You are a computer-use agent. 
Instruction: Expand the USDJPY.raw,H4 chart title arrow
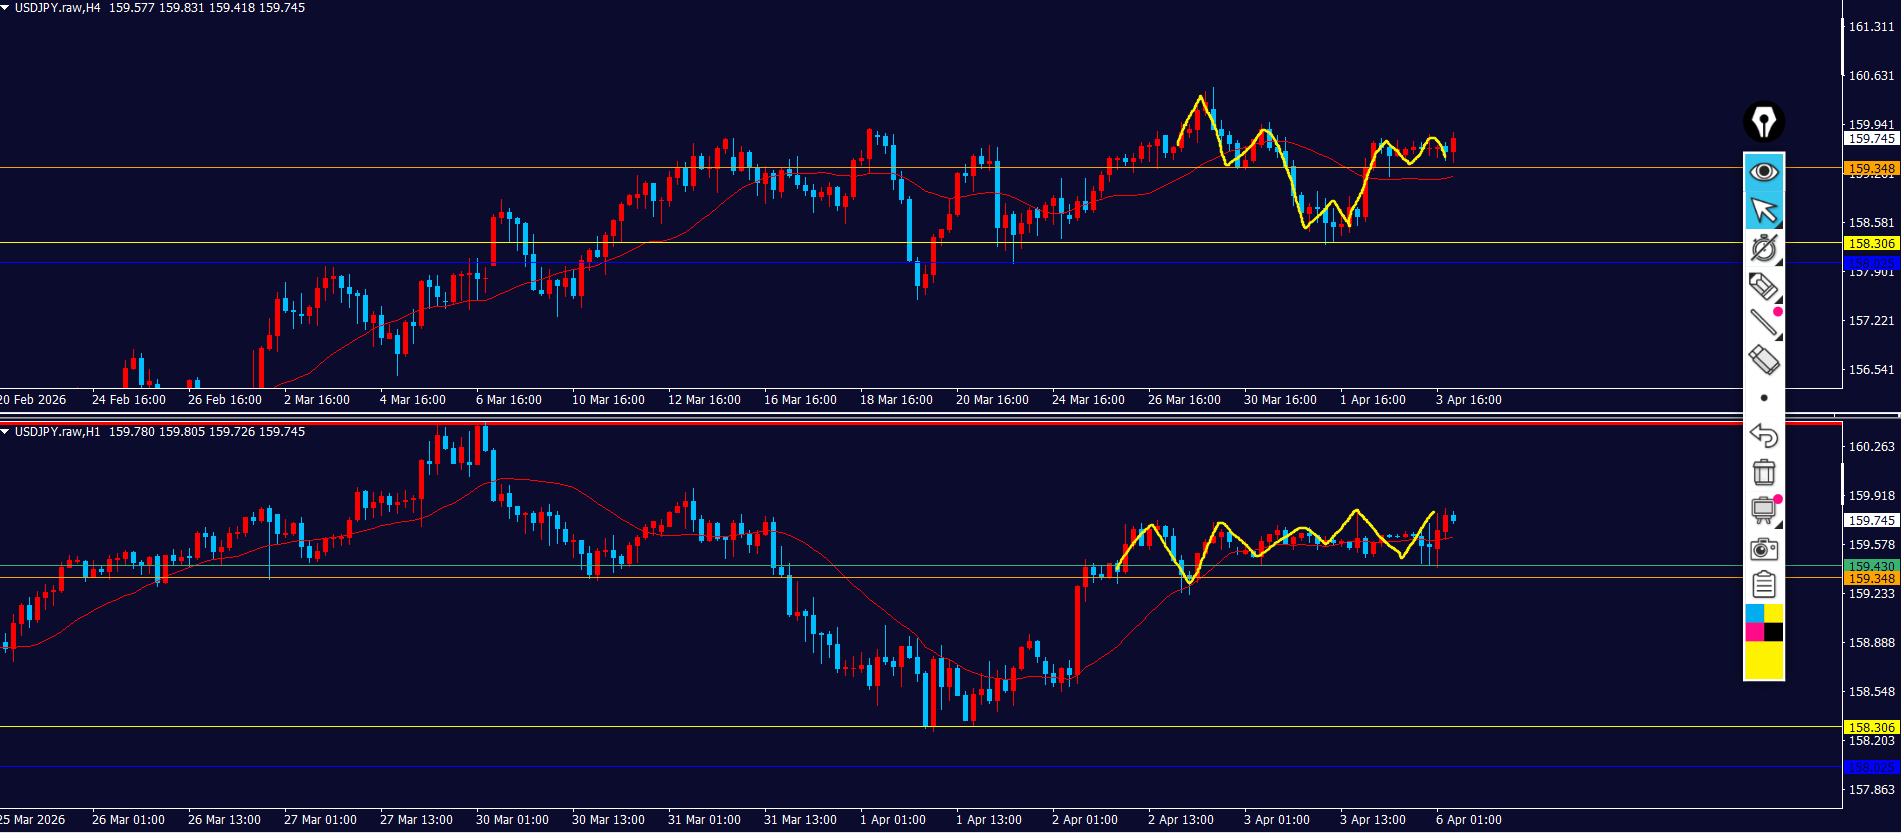(x=6, y=8)
